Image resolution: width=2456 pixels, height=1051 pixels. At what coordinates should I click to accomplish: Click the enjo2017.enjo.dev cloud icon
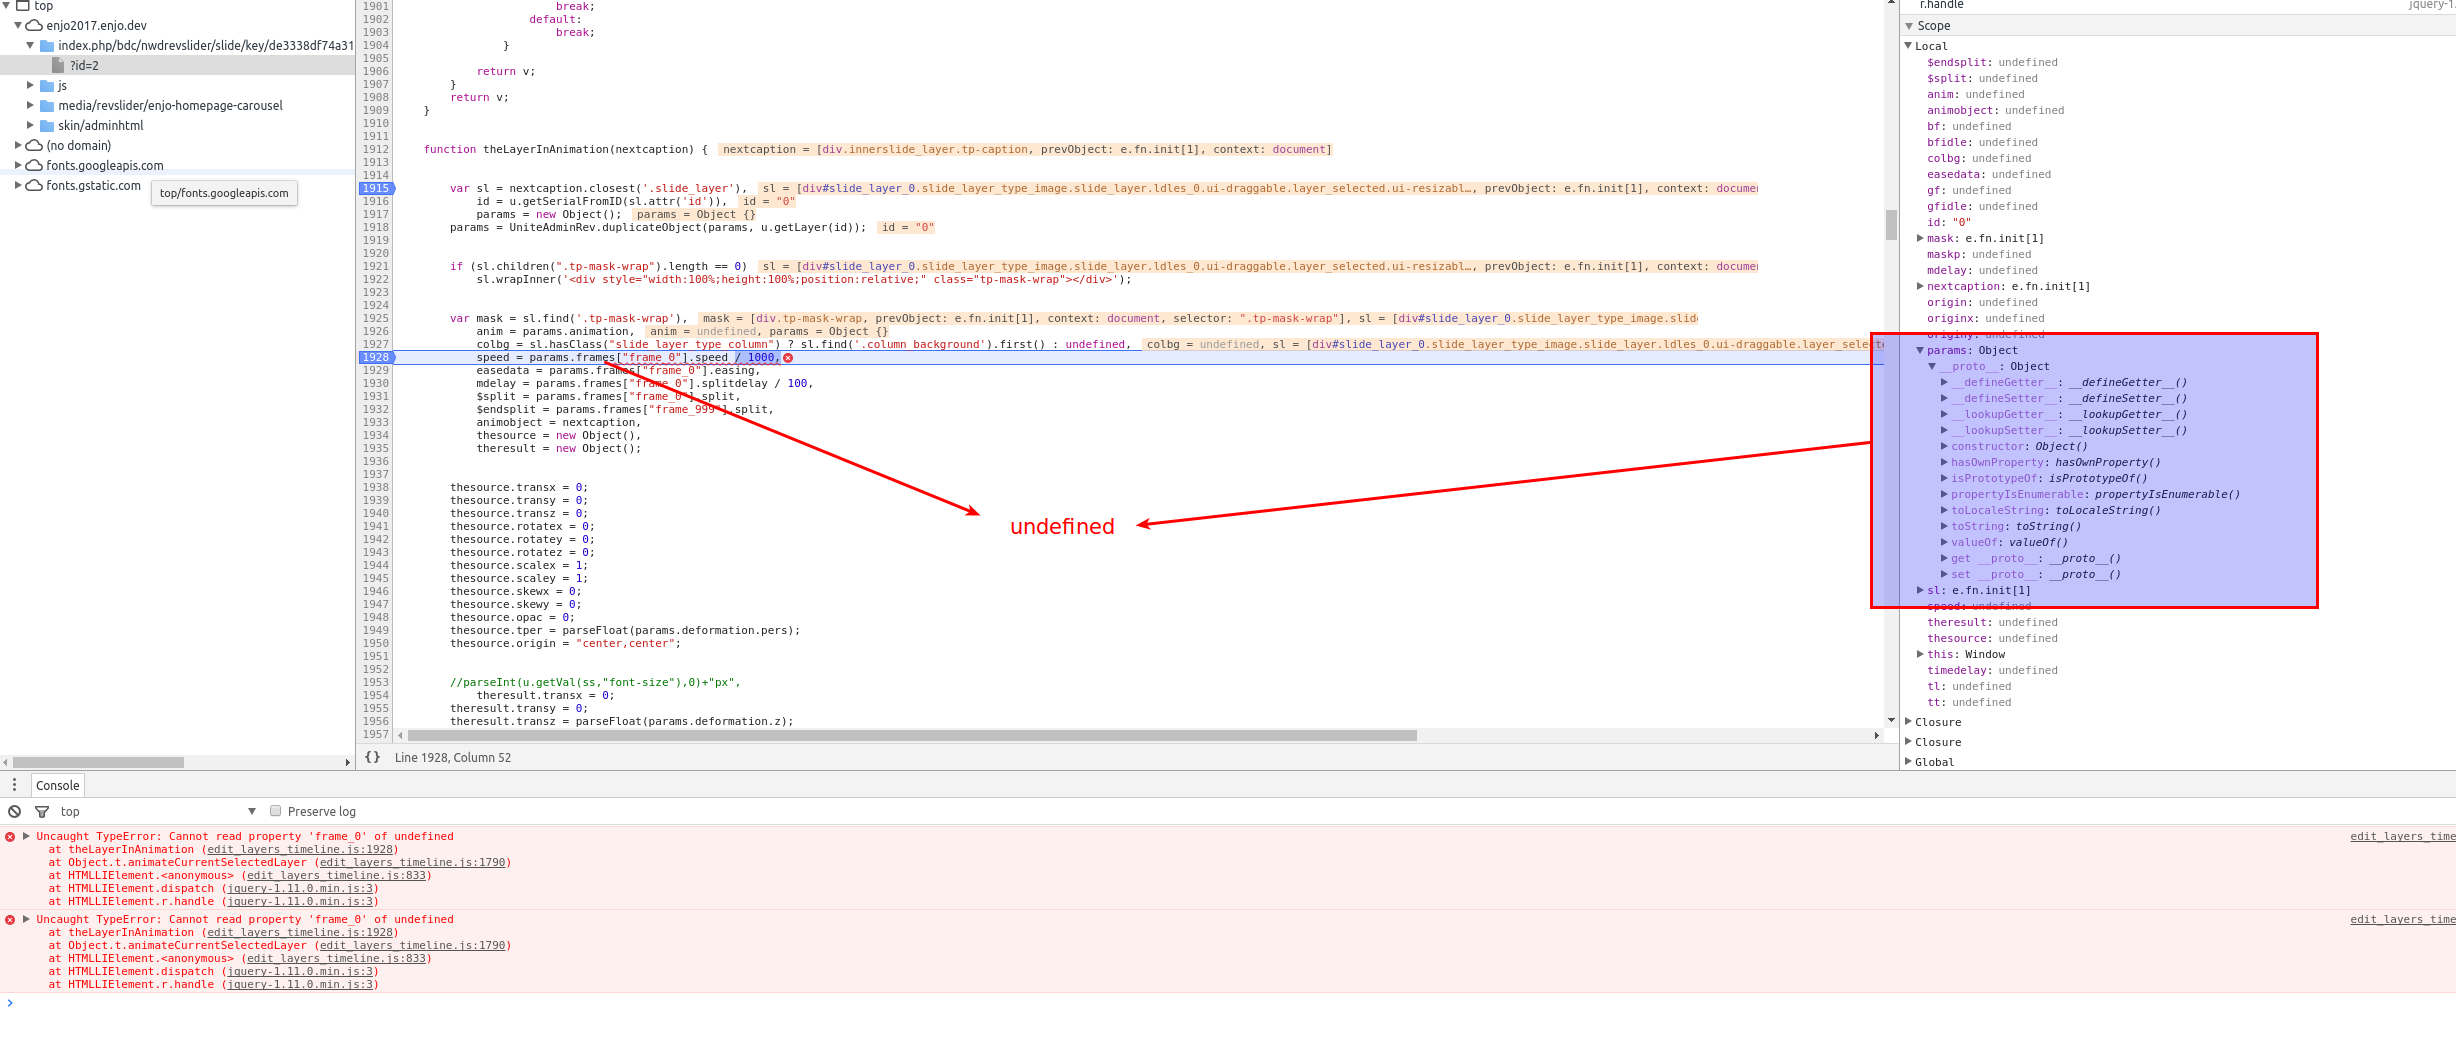coord(34,25)
